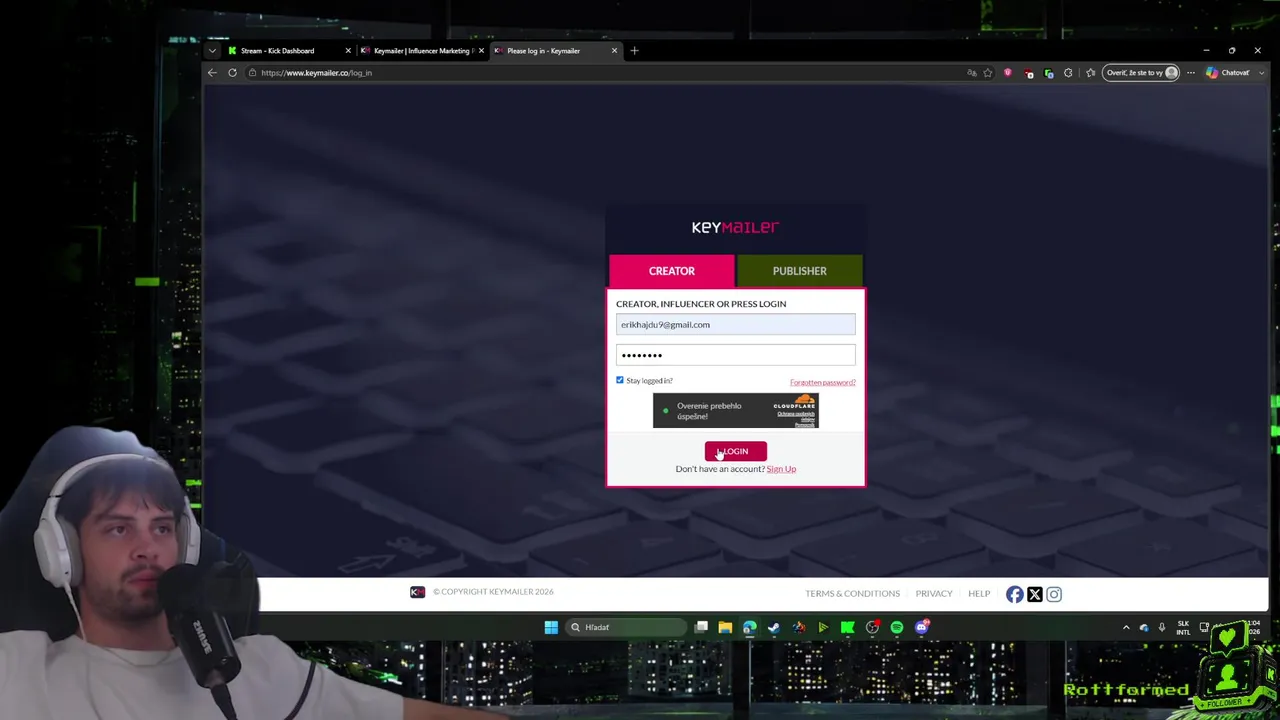
Task: Add page to favorites with the star icon
Action: tap(988, 73)
